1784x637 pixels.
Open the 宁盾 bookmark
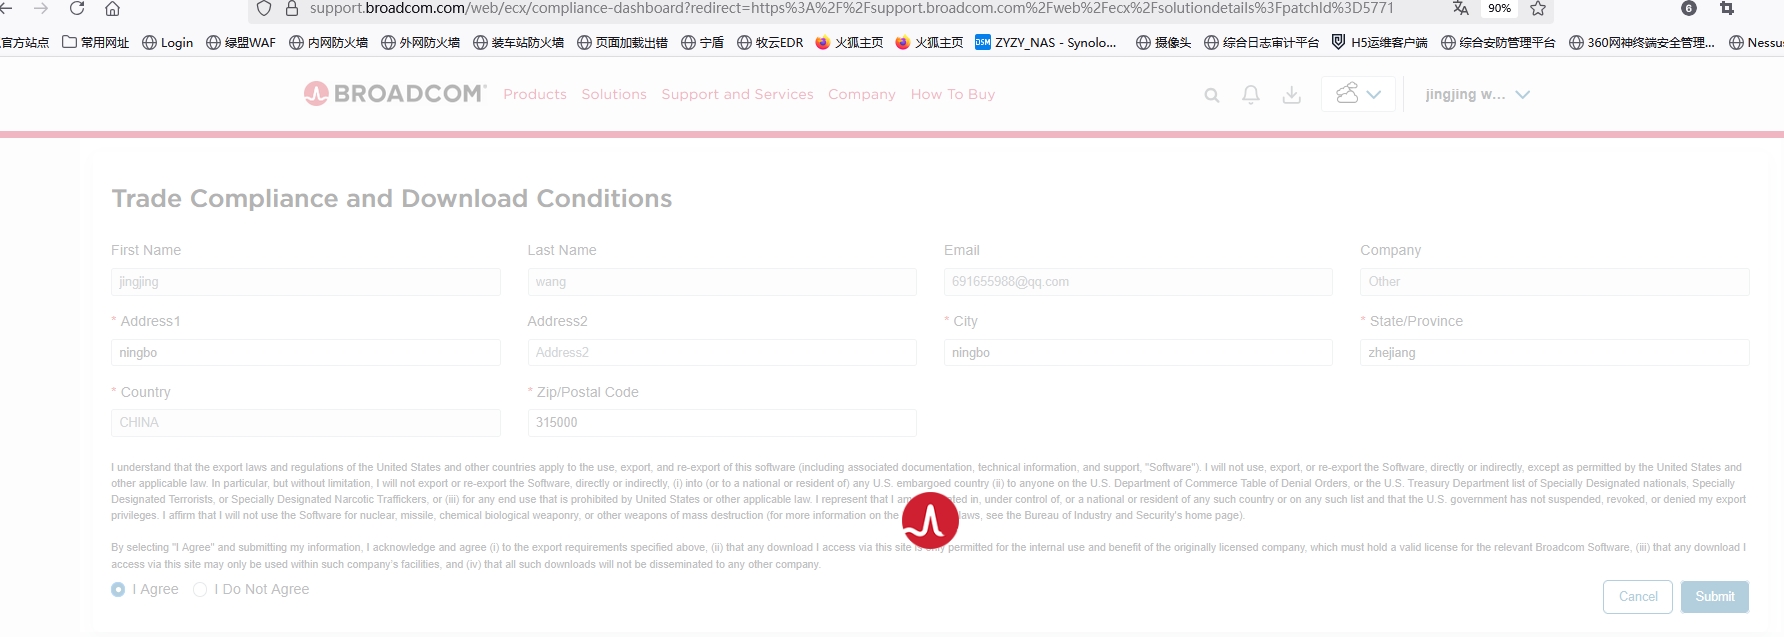(703, 42)
